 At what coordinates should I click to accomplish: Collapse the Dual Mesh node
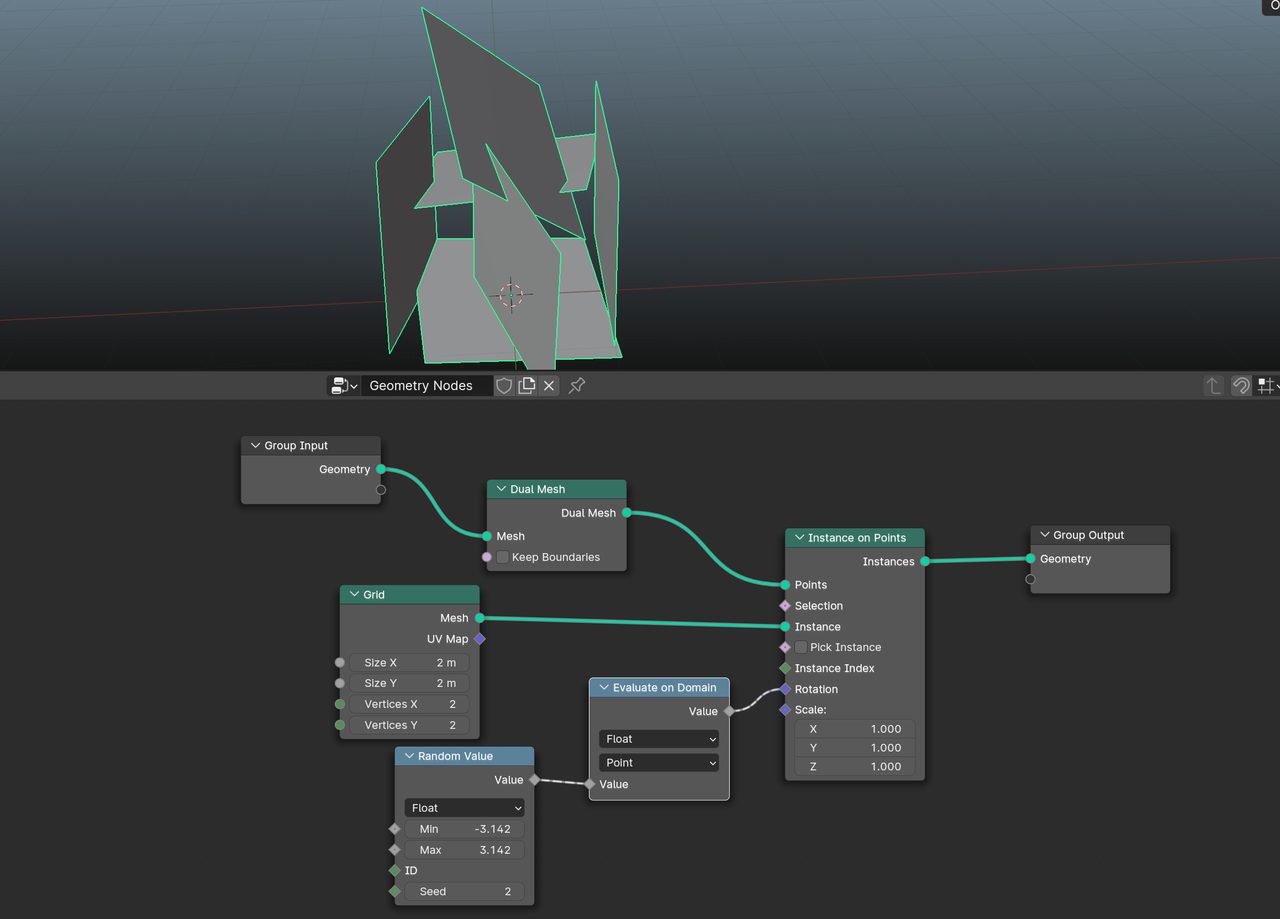[x=501, y=489]
